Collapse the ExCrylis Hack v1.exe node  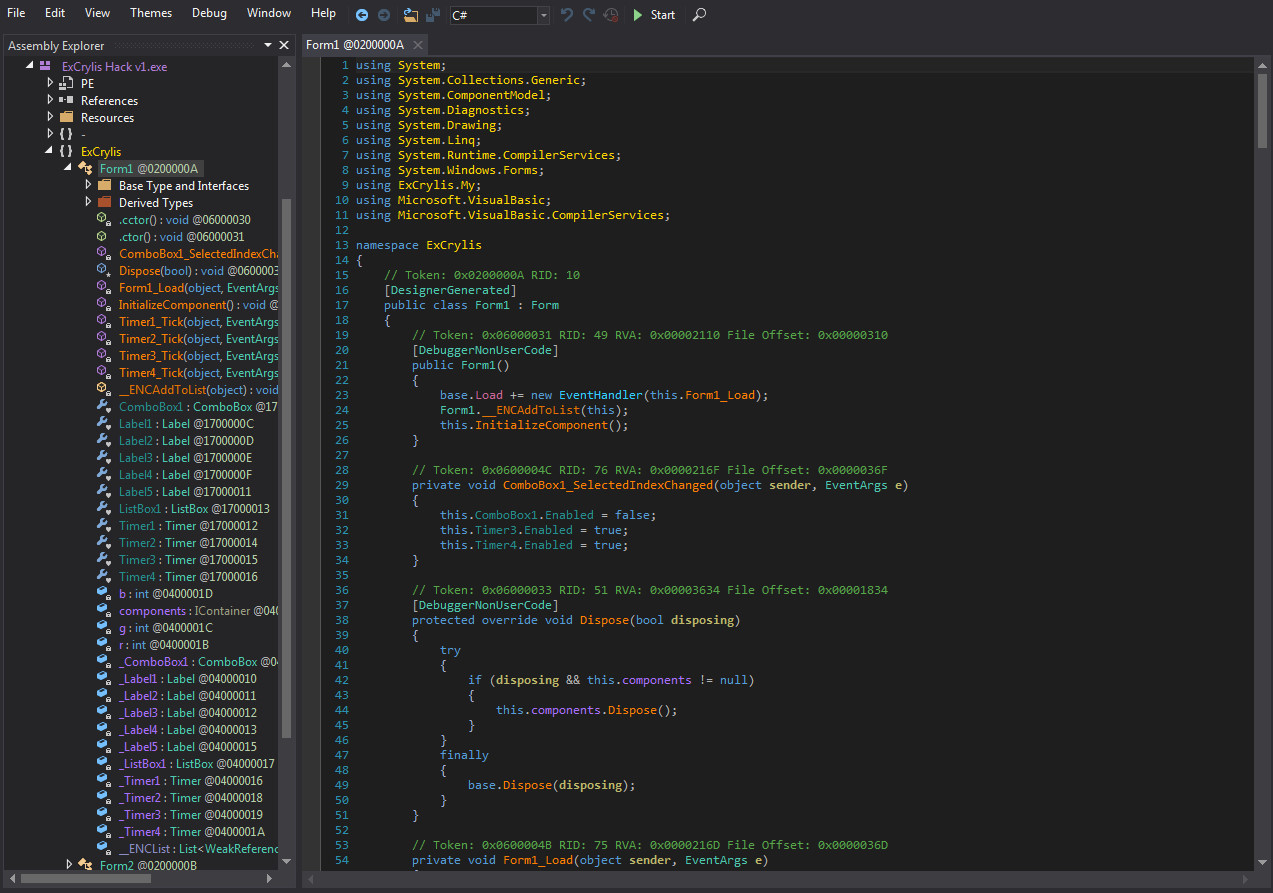29,66
